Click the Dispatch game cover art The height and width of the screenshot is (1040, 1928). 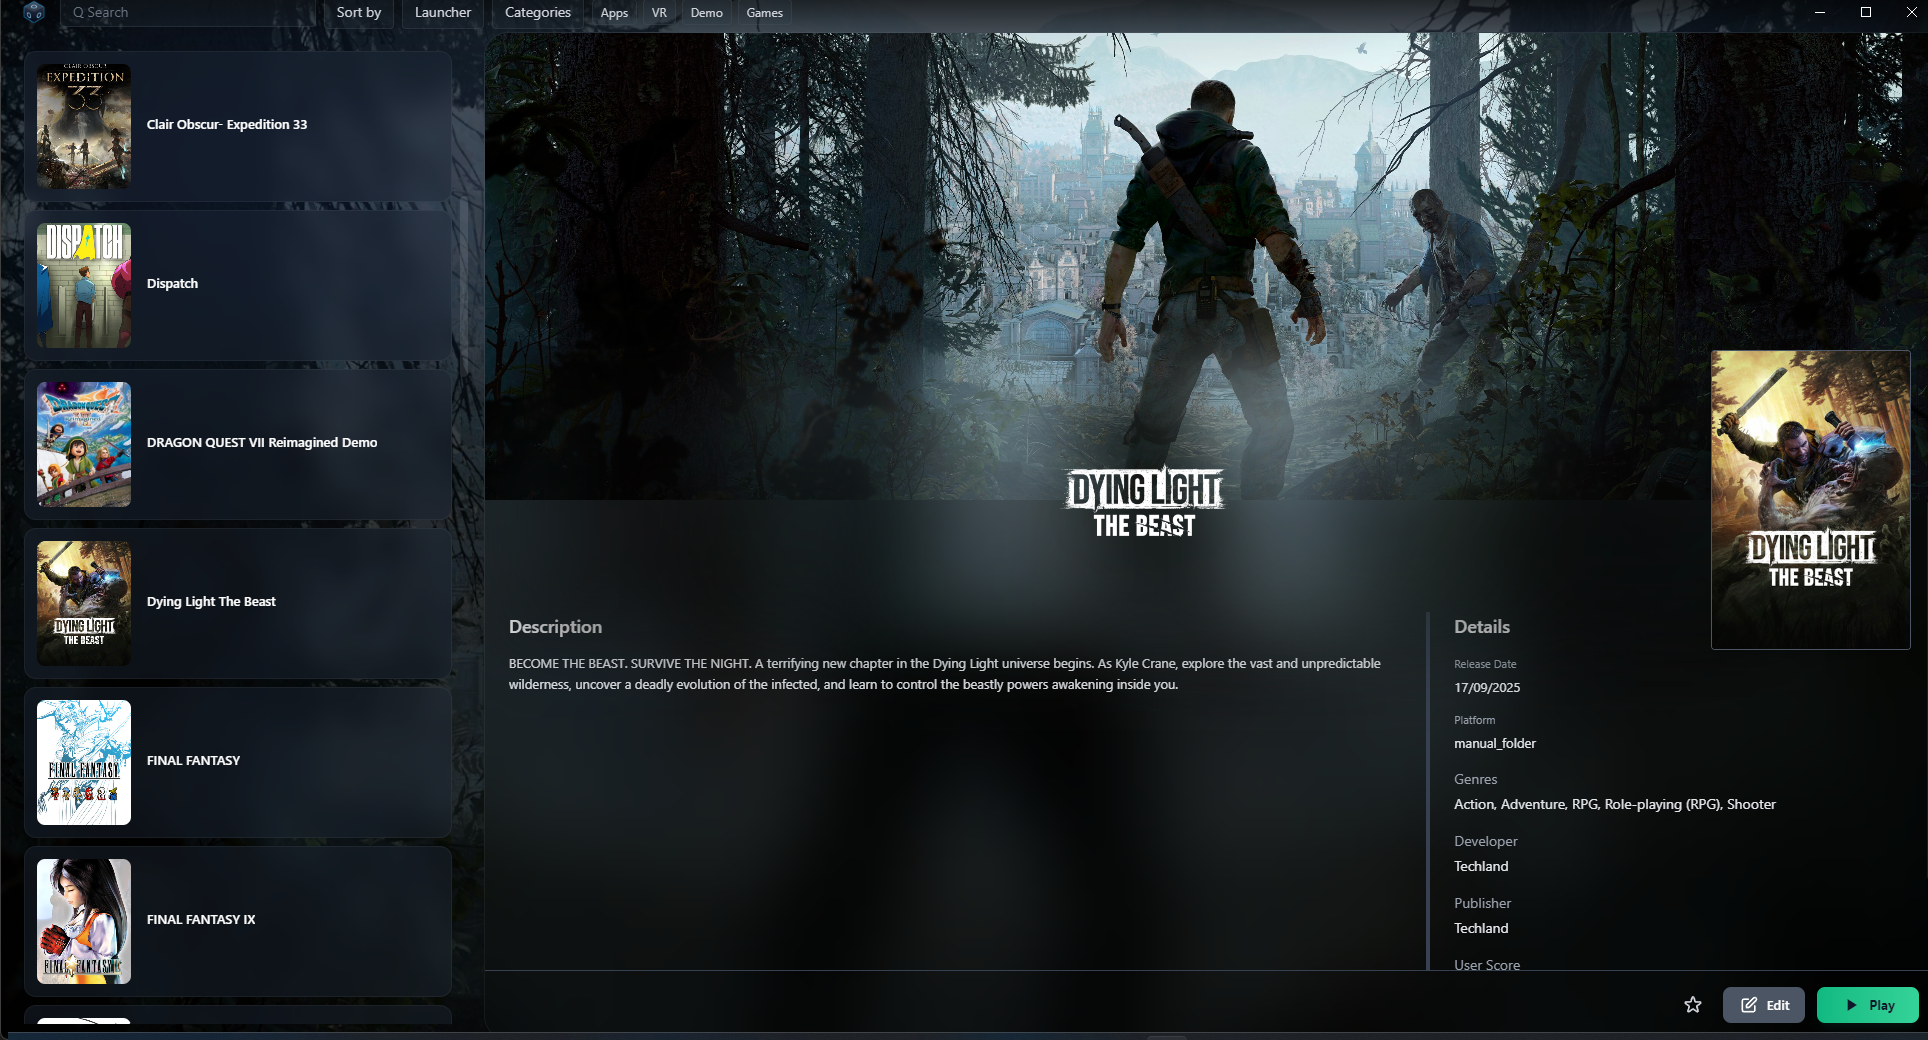[84, 285]
